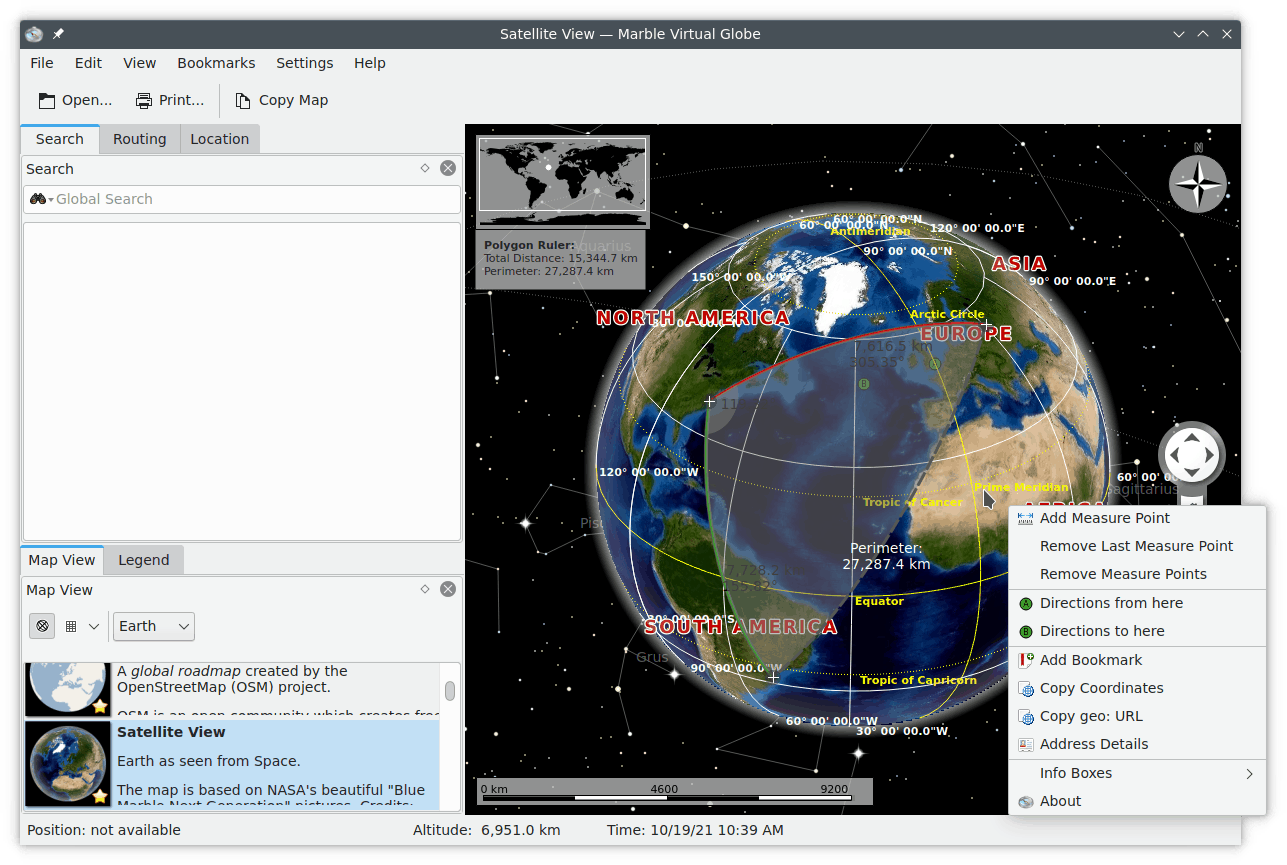Screen dimensions: 1287x865
Task: Open the Earth celestial body dropdown
Action: 154,626
